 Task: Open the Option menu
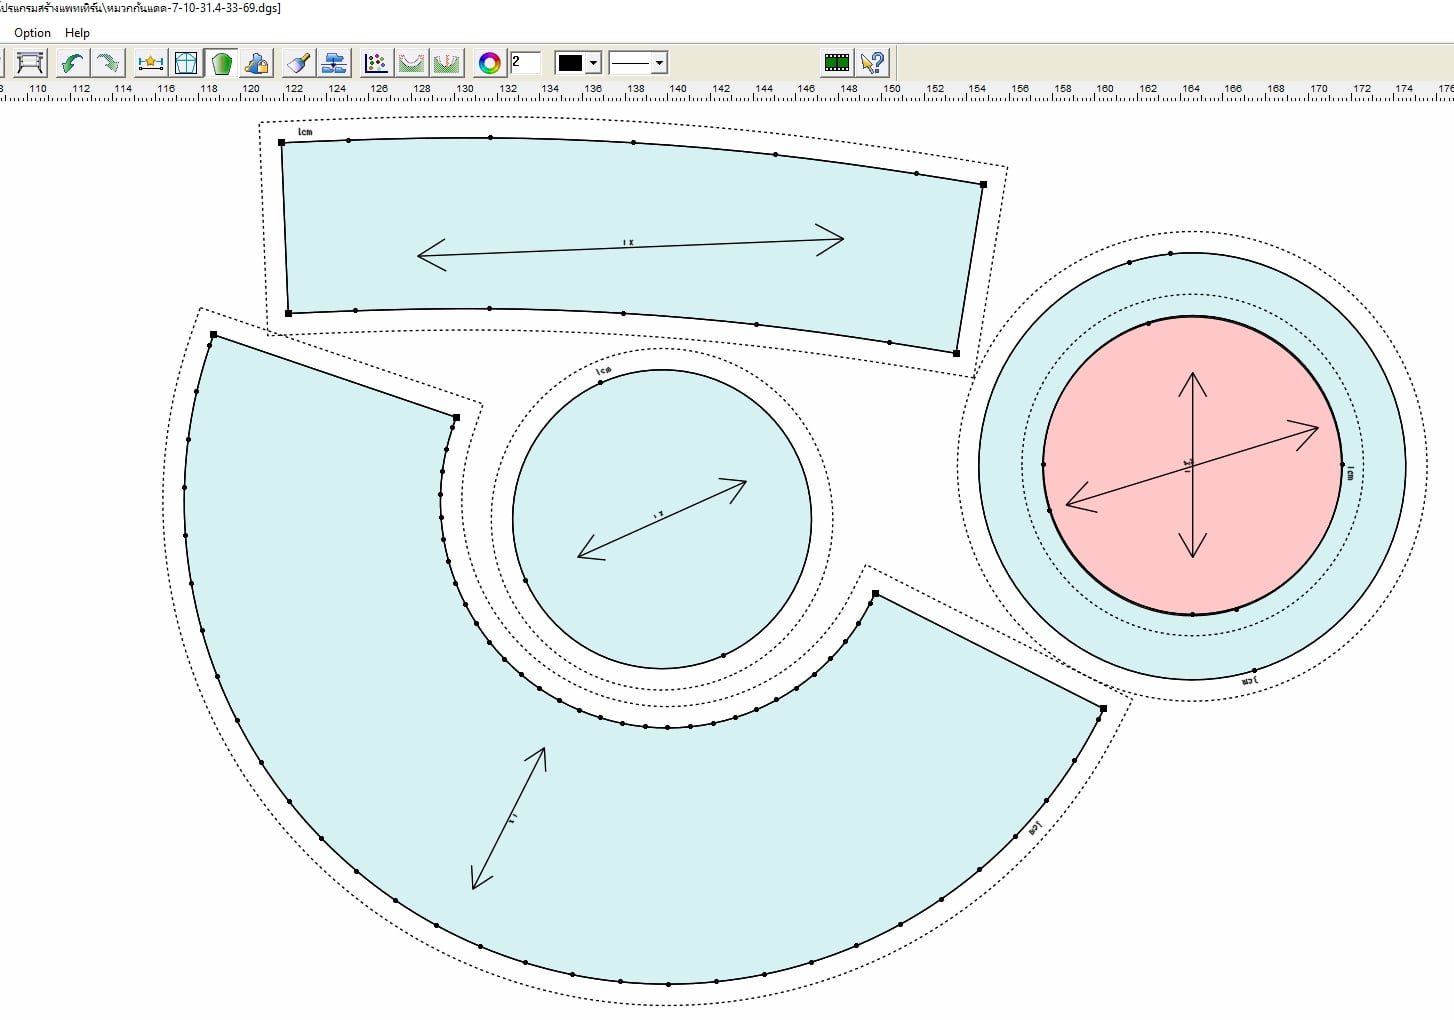(x=32, y=33)
